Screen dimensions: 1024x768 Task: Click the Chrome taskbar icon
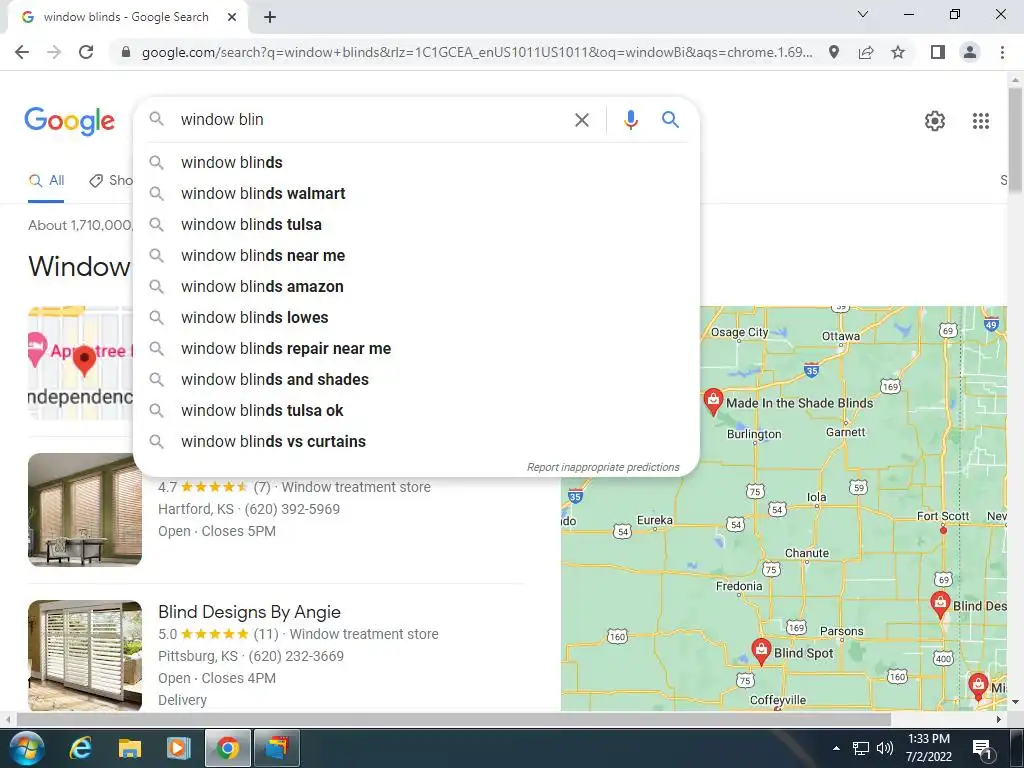227,748
